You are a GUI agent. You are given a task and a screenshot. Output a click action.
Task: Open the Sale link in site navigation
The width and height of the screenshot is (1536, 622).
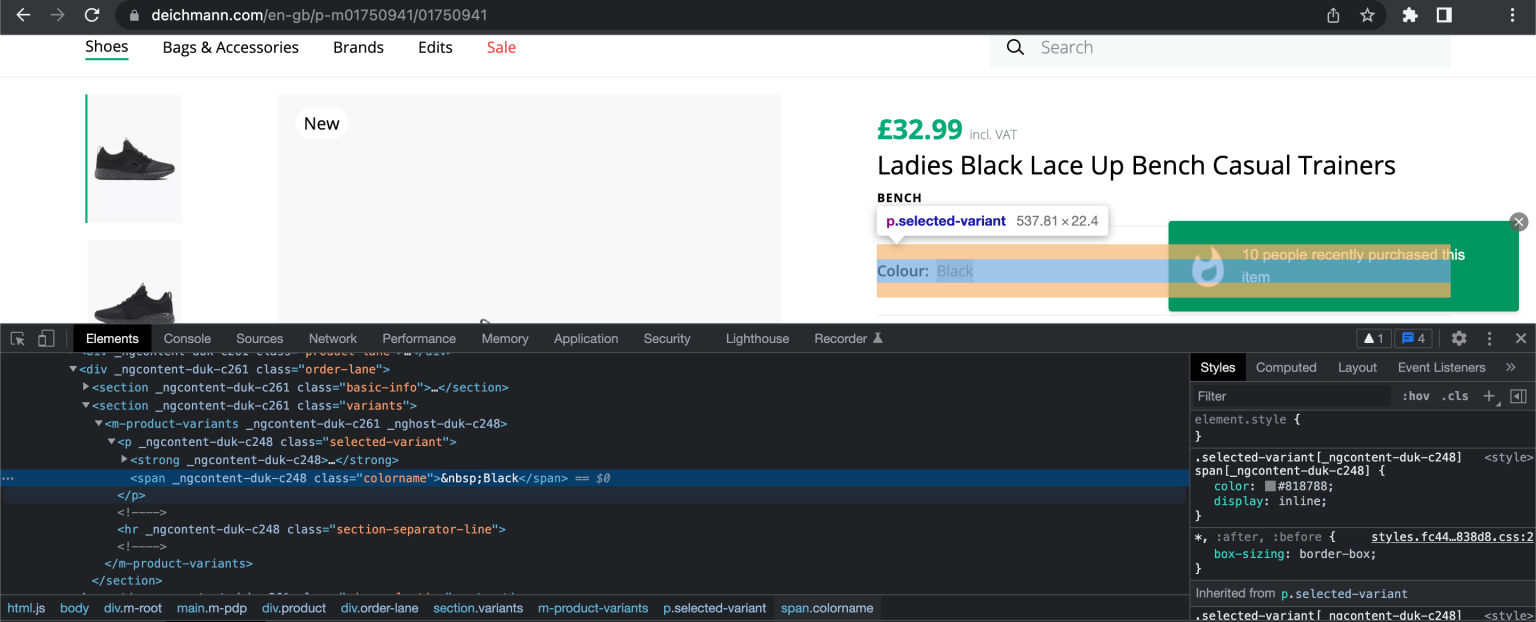pos(501,47)
